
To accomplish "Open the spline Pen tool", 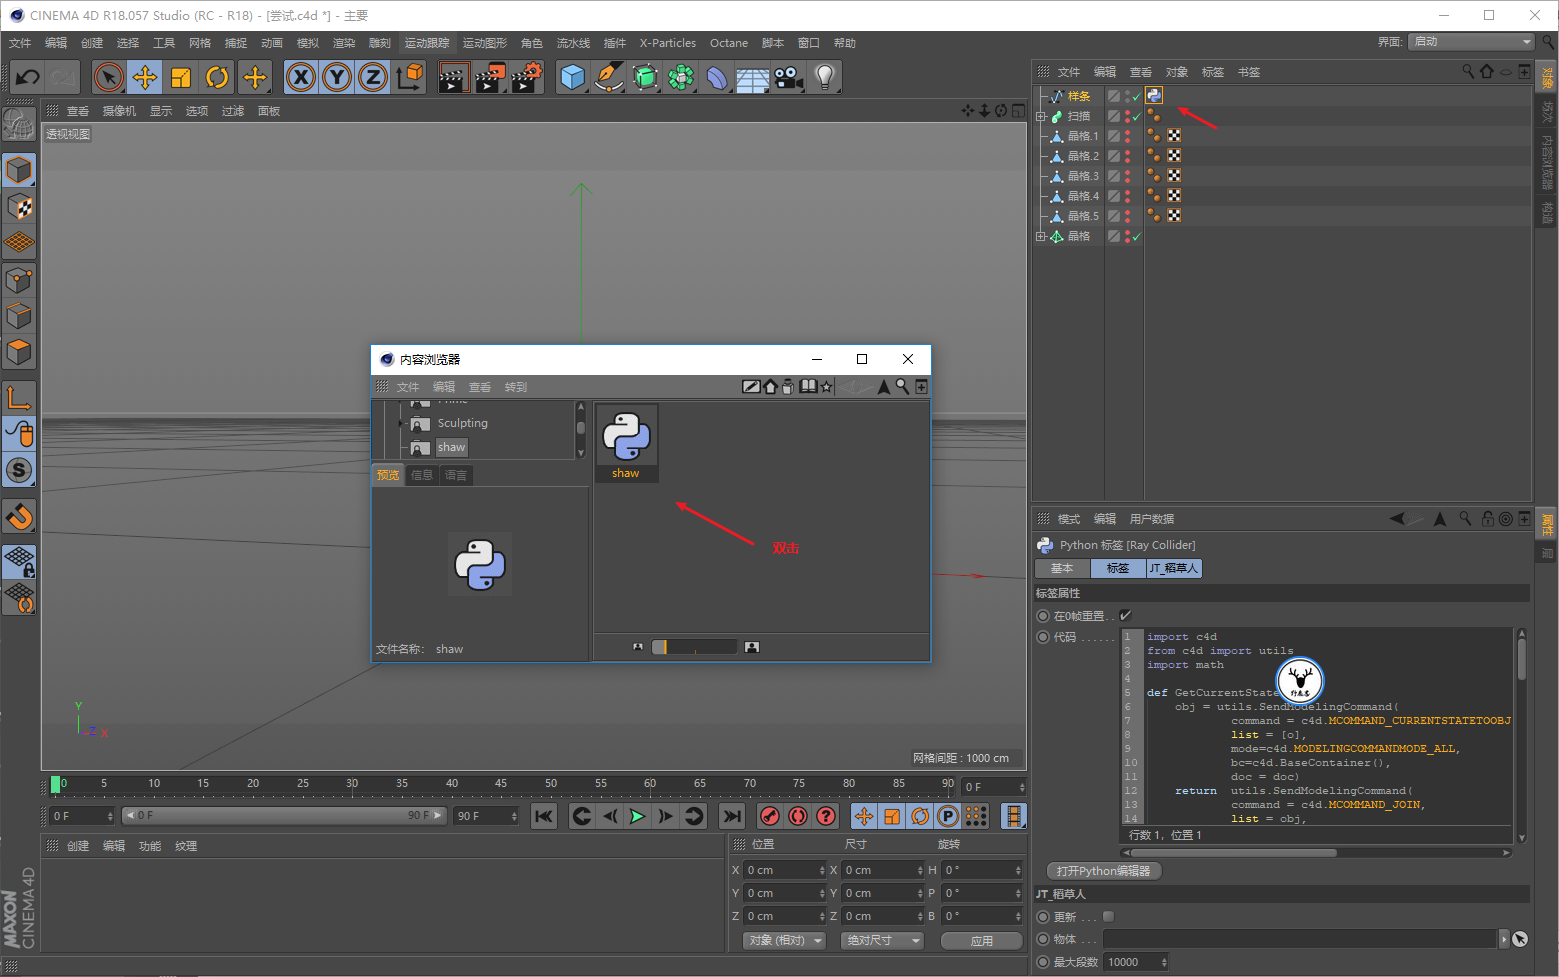I will [x=608, y=77].
